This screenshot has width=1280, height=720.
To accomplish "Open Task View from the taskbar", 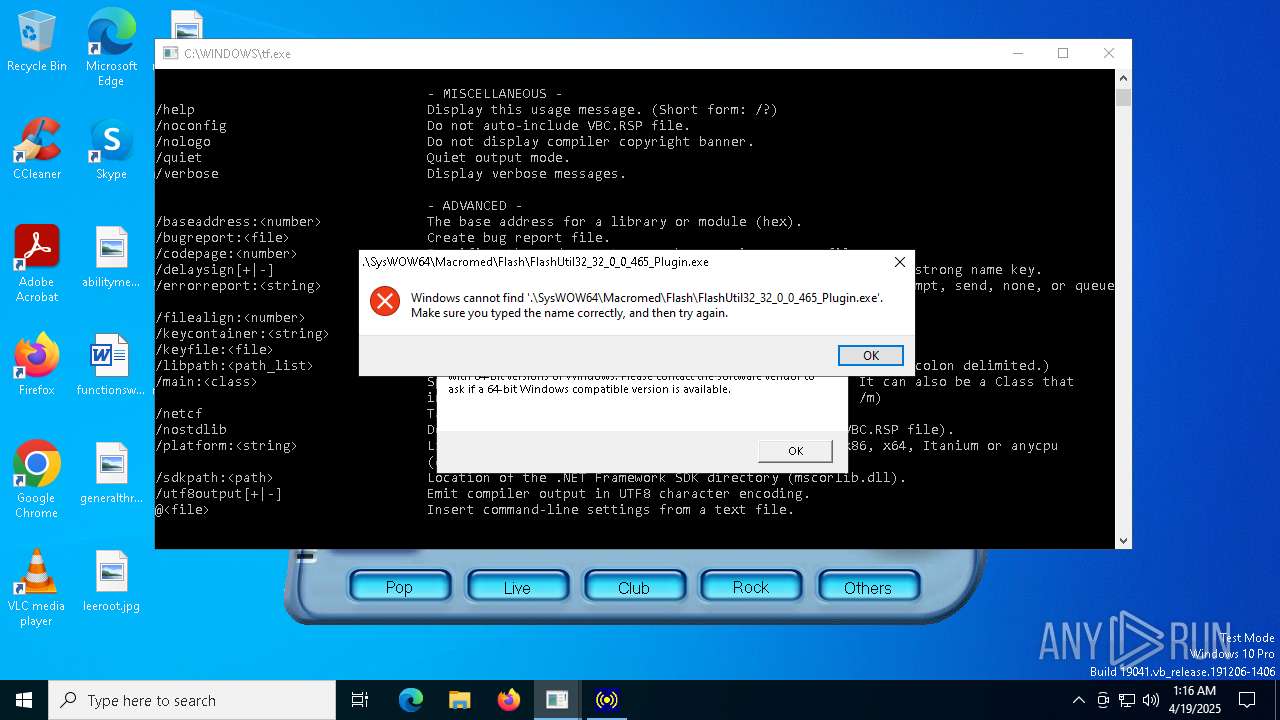I will (360, 700).
